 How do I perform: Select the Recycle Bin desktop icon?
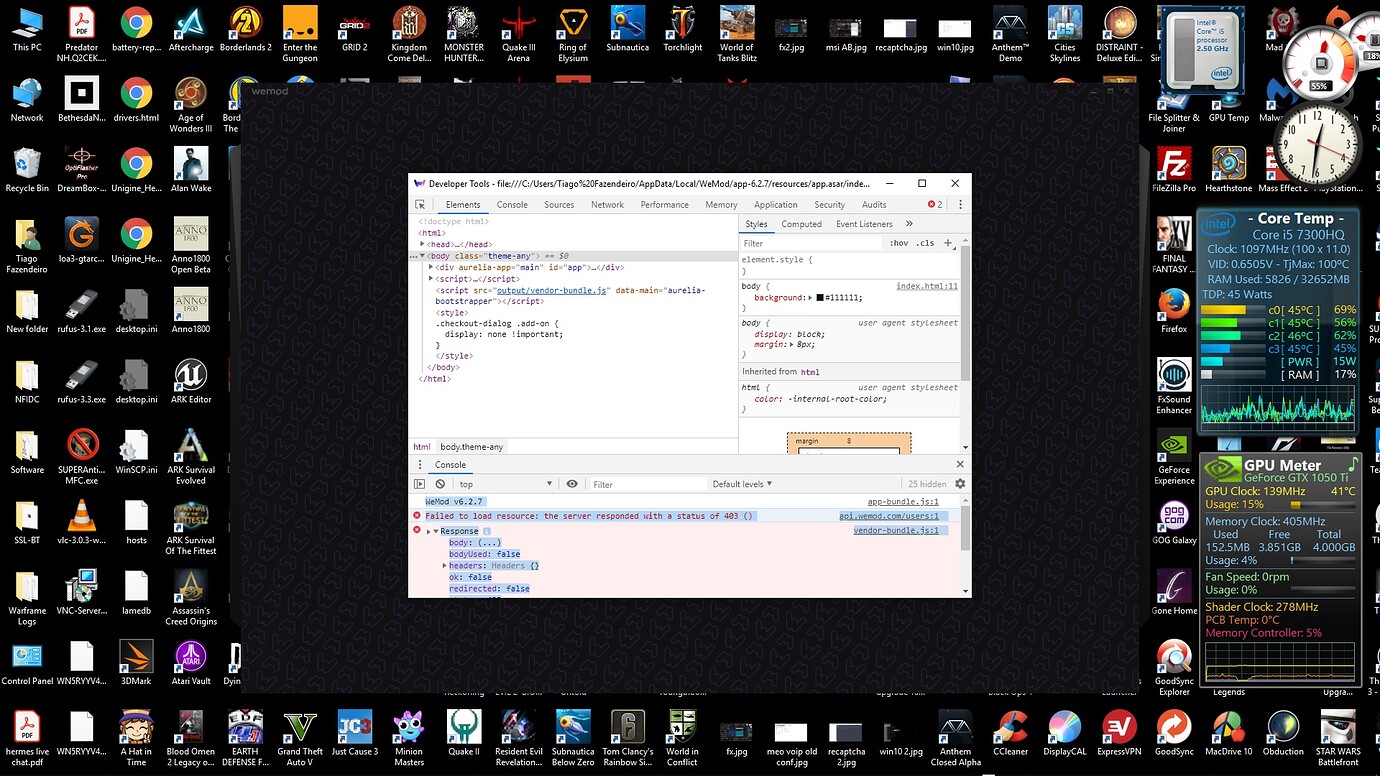[27, 170]
